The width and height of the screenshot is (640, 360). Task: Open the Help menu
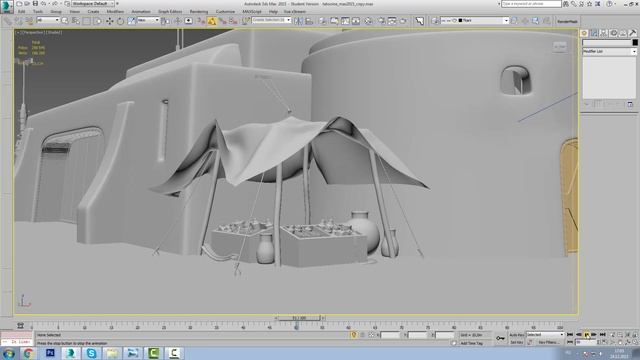pos(273,11)
